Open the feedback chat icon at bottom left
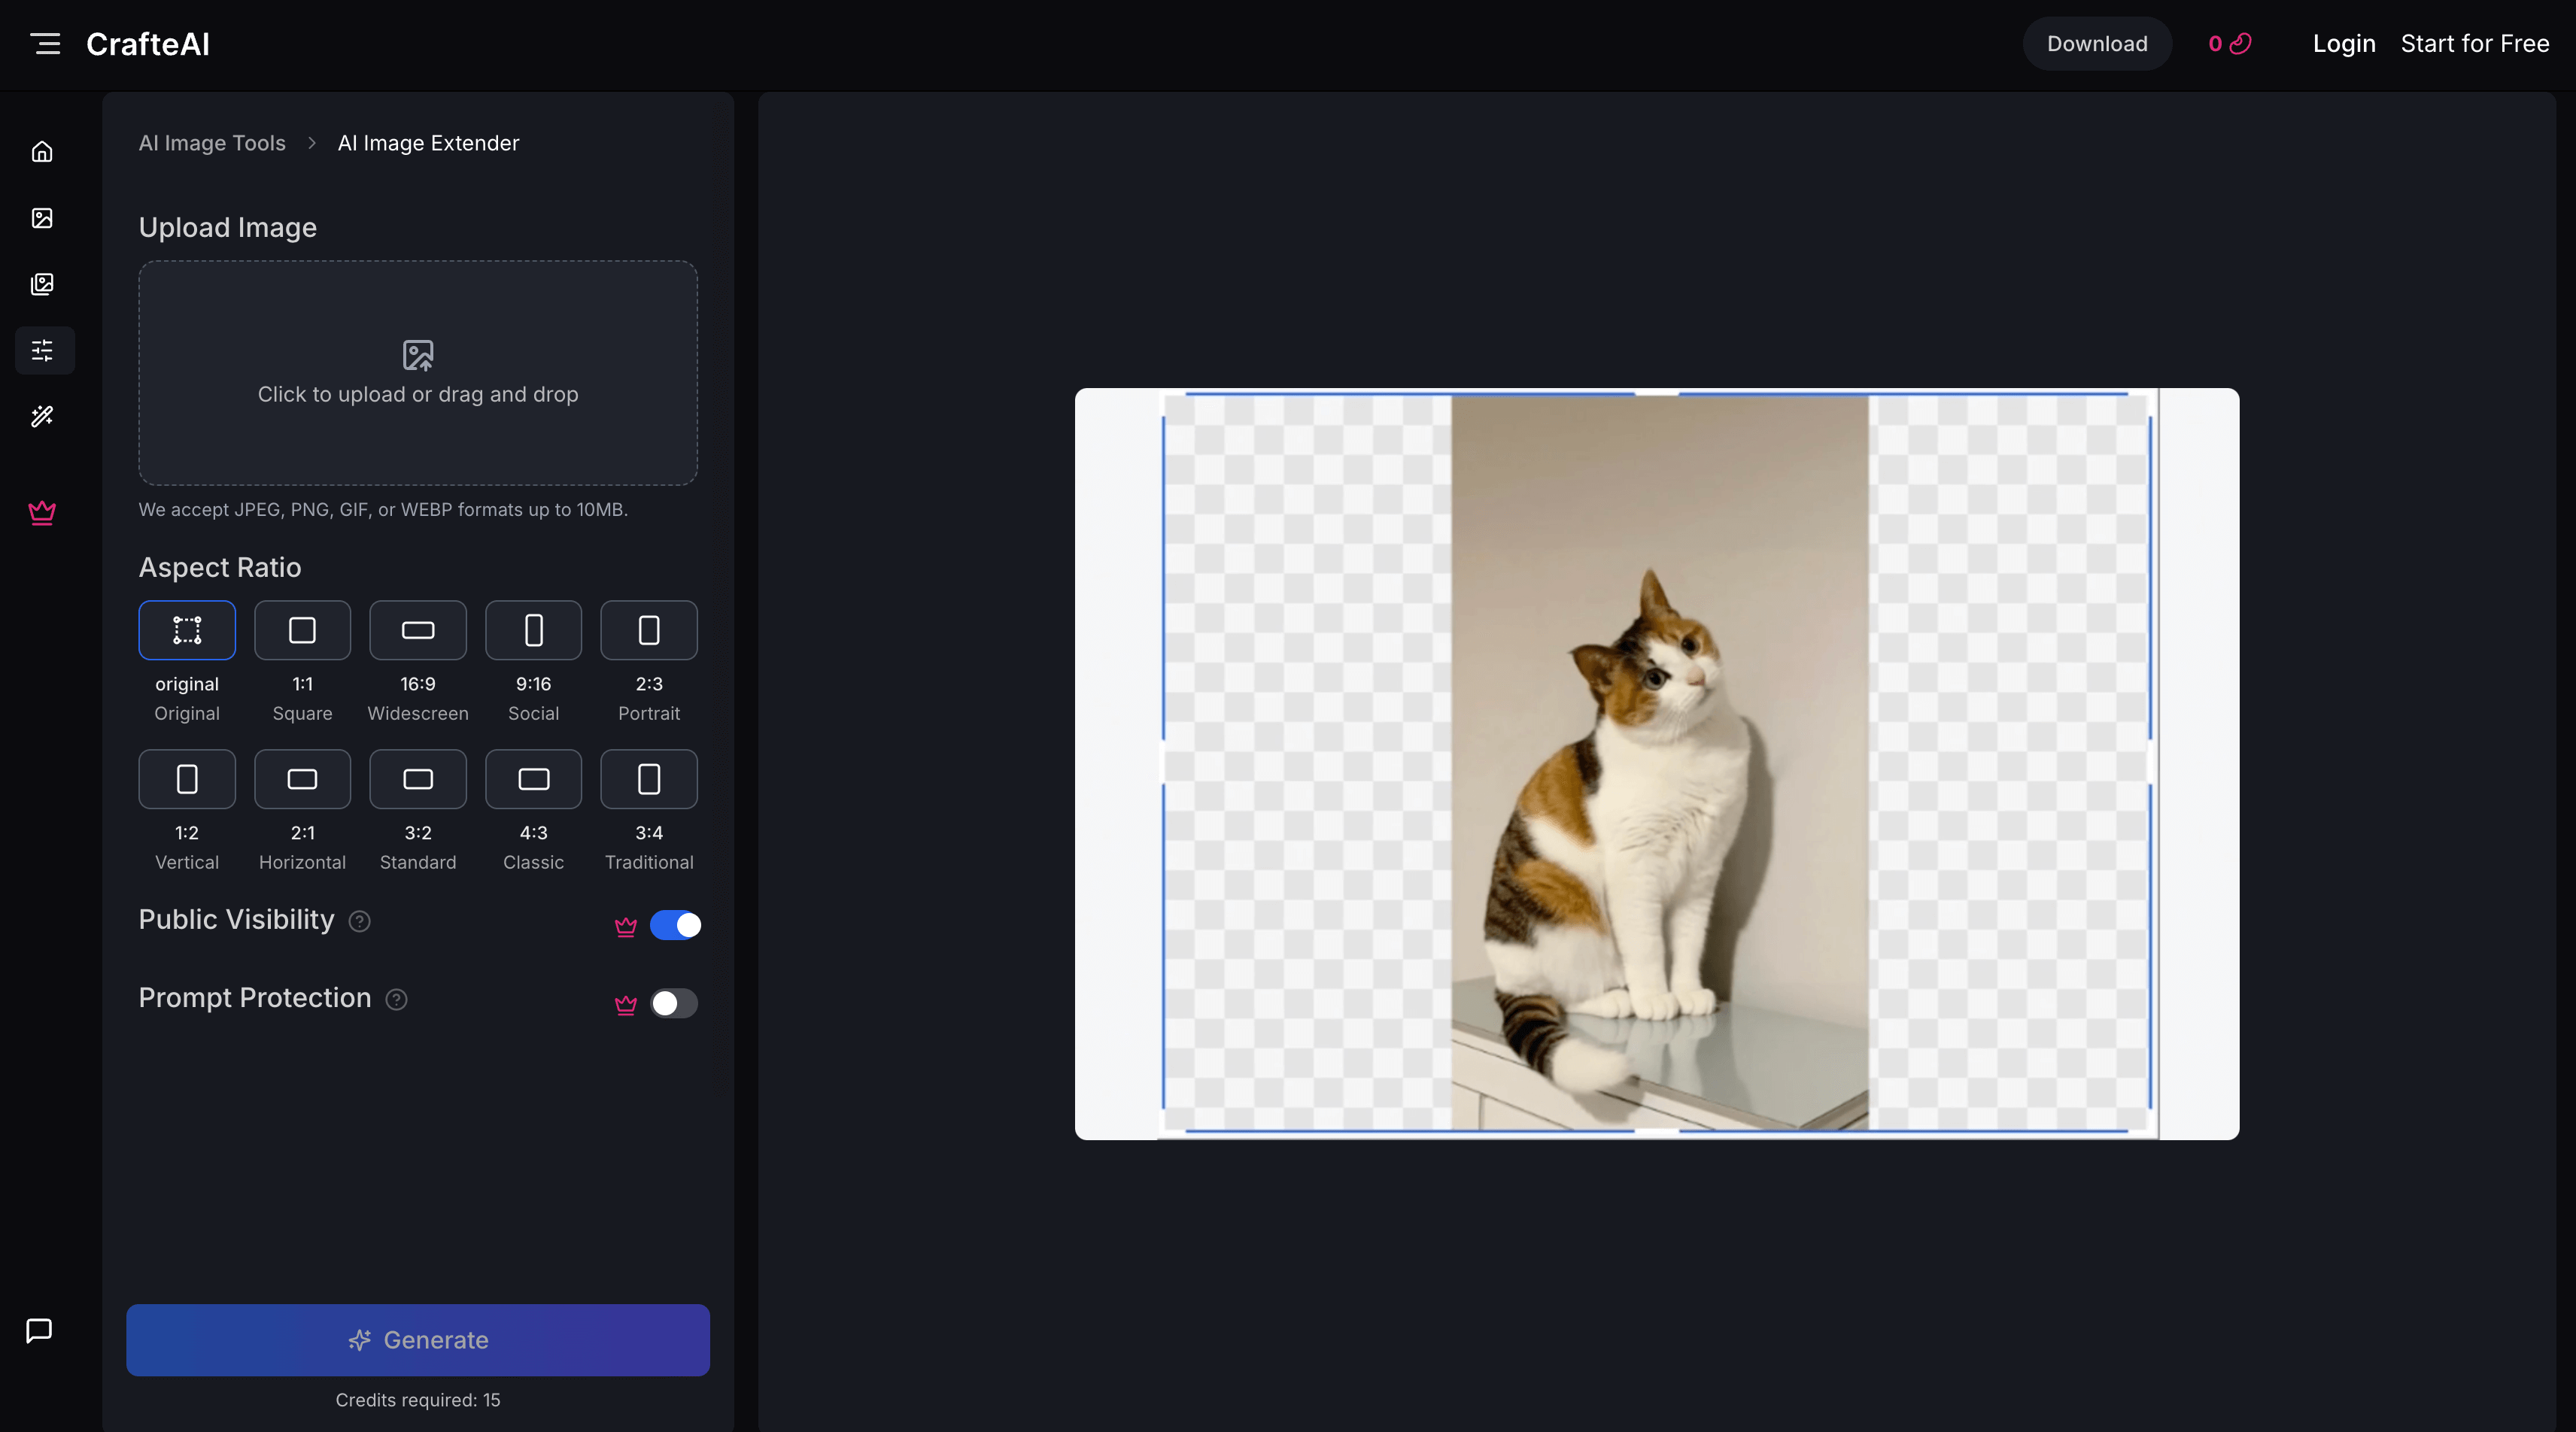Image resolution: width=2576 pixels, height=1432 pixels. click(x=39, y=1330)
